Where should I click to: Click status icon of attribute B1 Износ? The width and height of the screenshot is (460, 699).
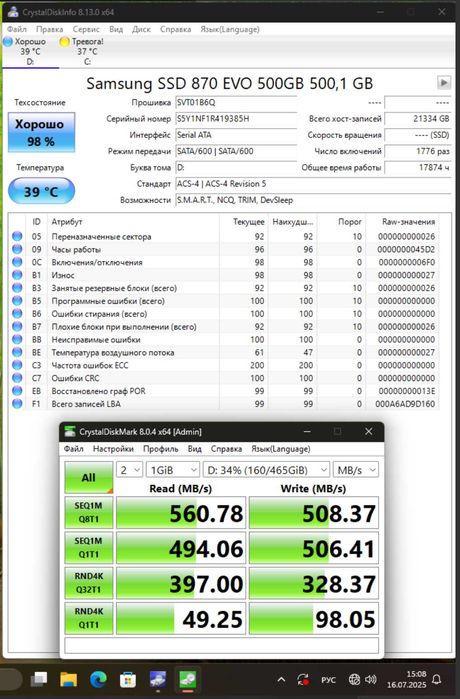coord(17,275)
